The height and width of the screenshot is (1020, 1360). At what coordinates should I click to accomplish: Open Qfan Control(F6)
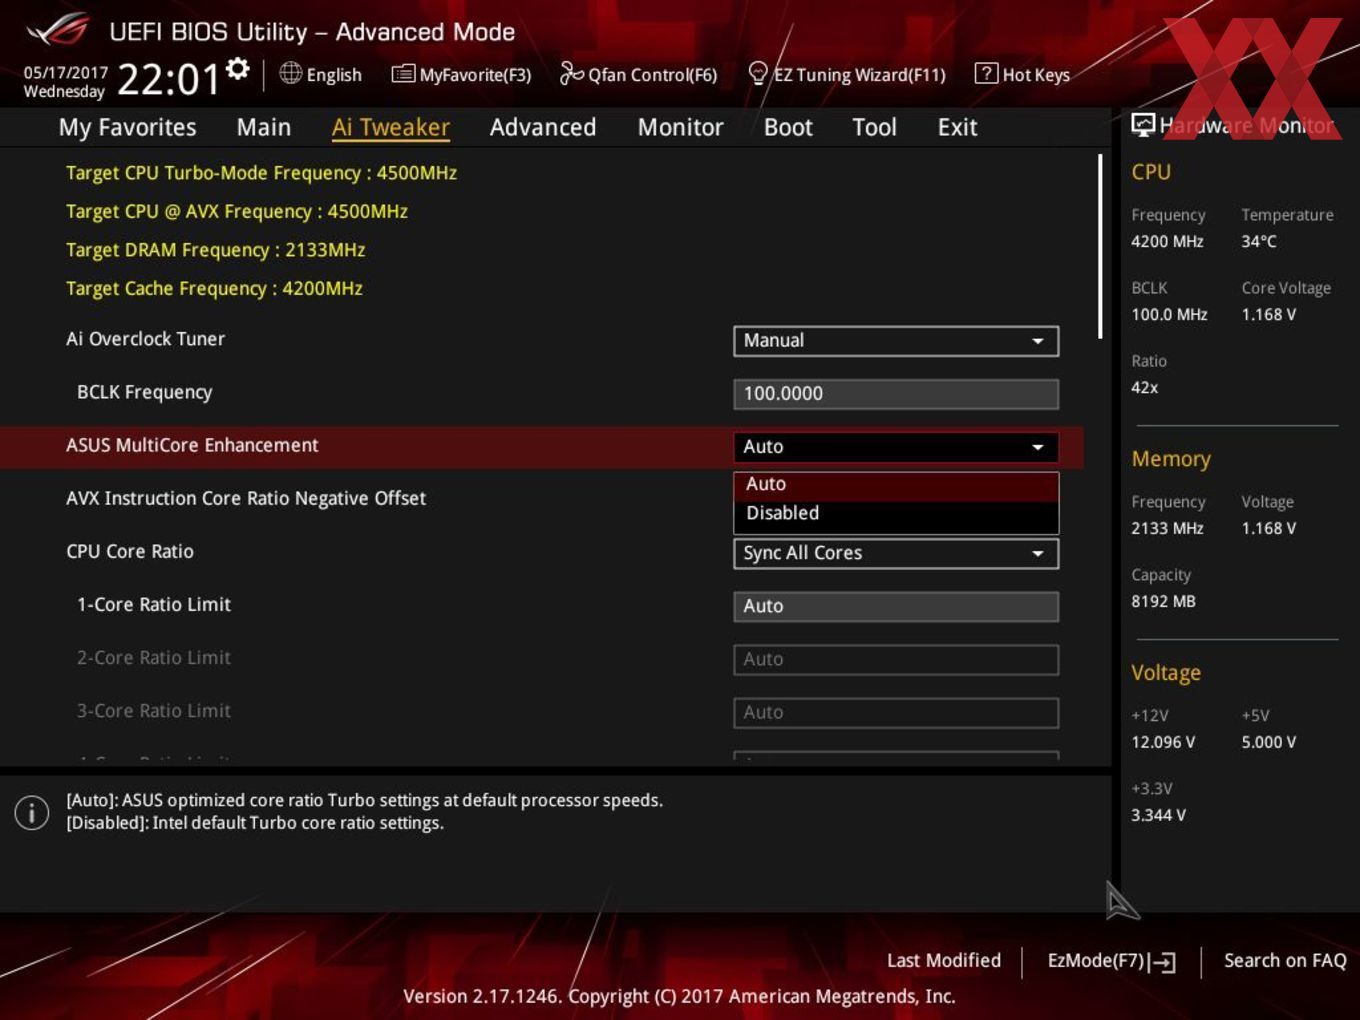coord(638,74)
